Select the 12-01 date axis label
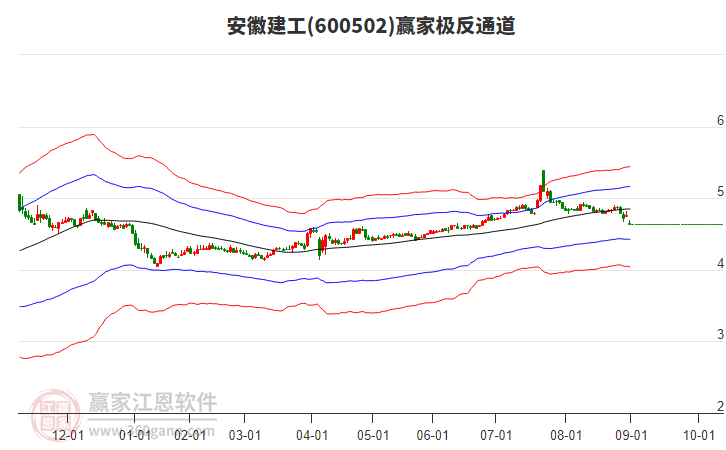Image resolution: width=726 pixels, height=450 pixels. point(68,436)
